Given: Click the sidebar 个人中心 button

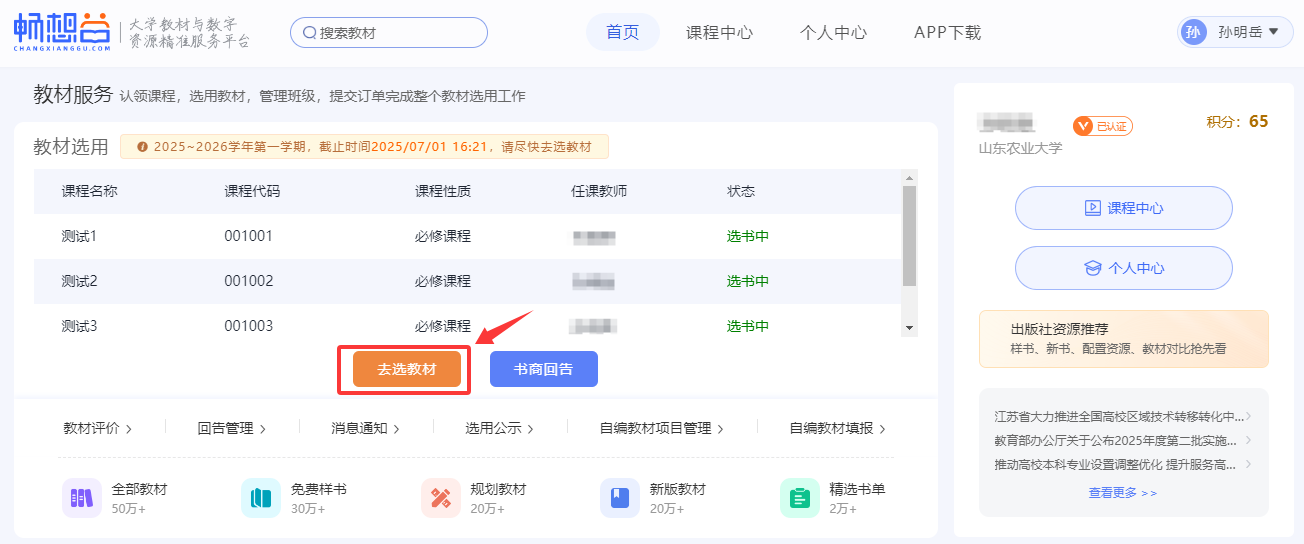Looking at the screenshot, I should tap(1123, 268).
